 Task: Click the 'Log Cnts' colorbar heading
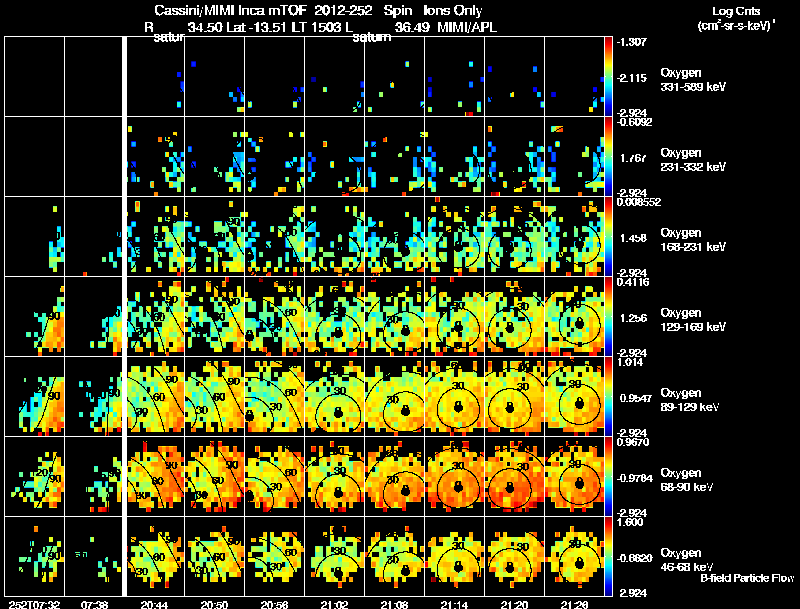pos(735,11)
